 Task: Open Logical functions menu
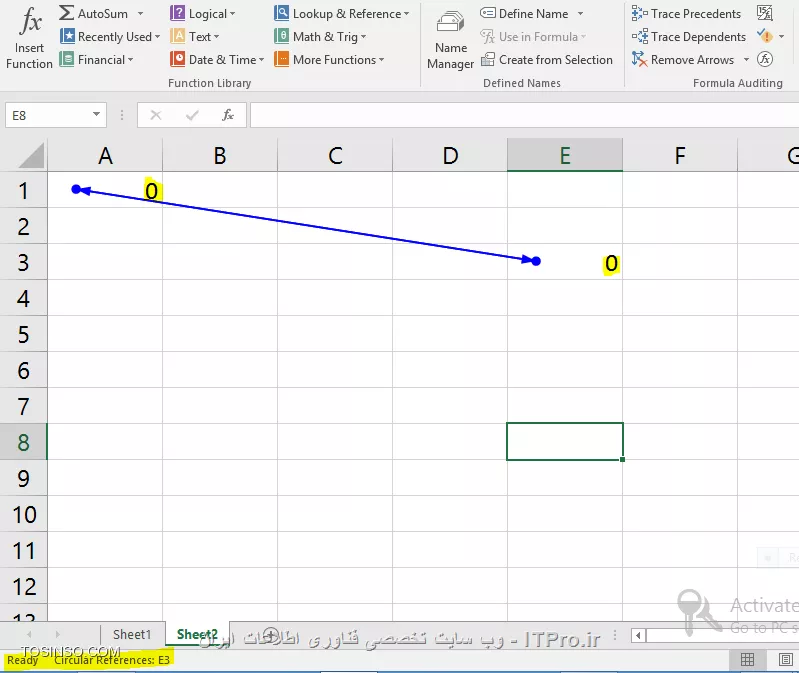click(203, 14)
